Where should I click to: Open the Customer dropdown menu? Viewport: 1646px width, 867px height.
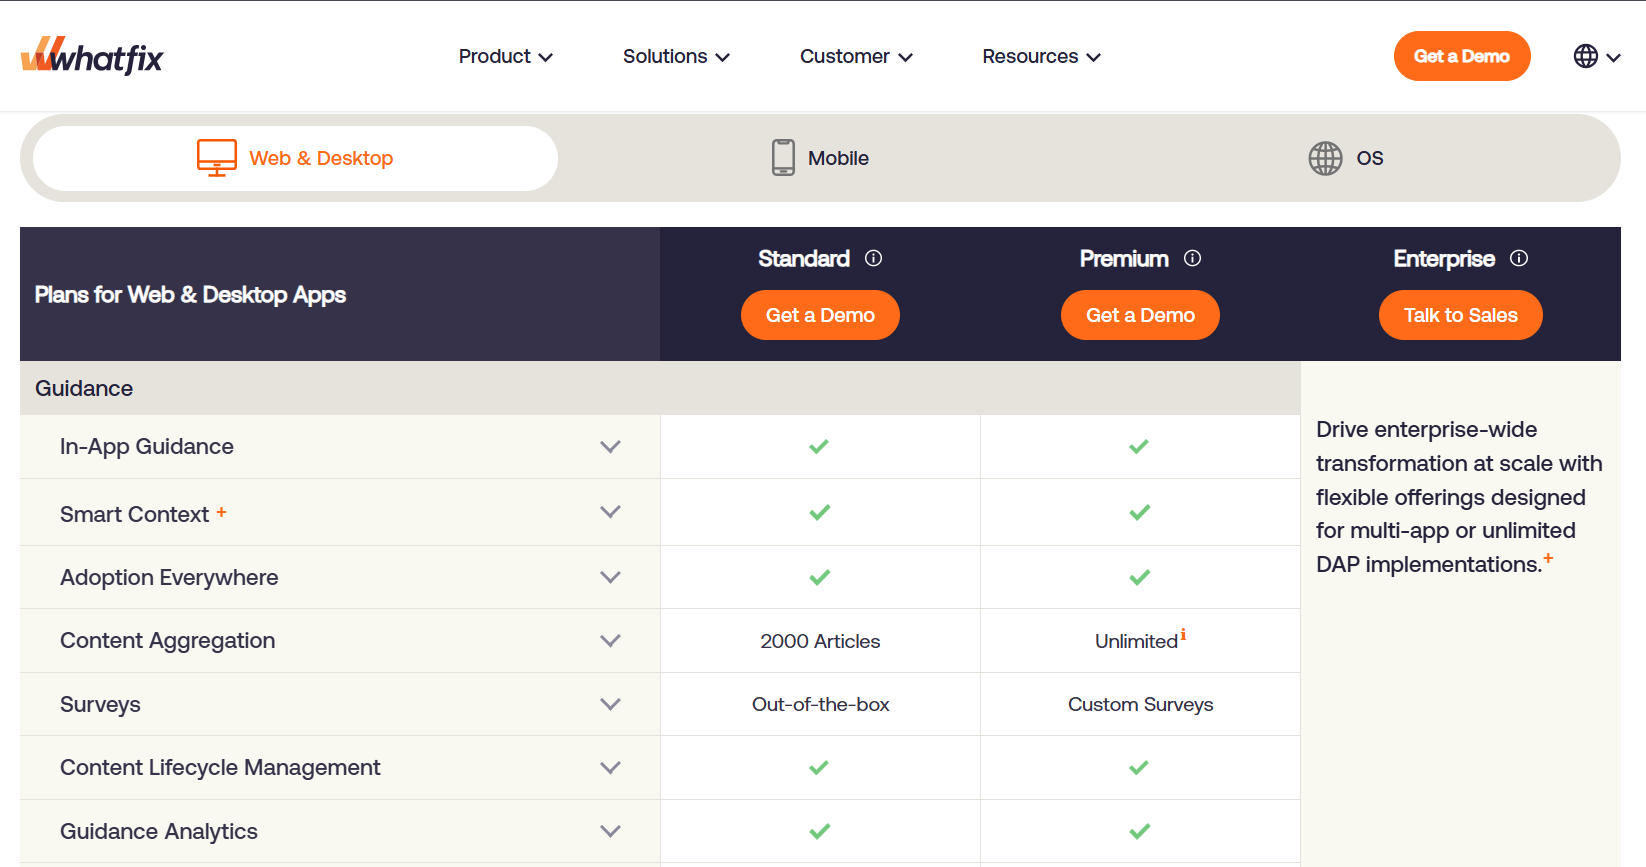coord(856,56)
